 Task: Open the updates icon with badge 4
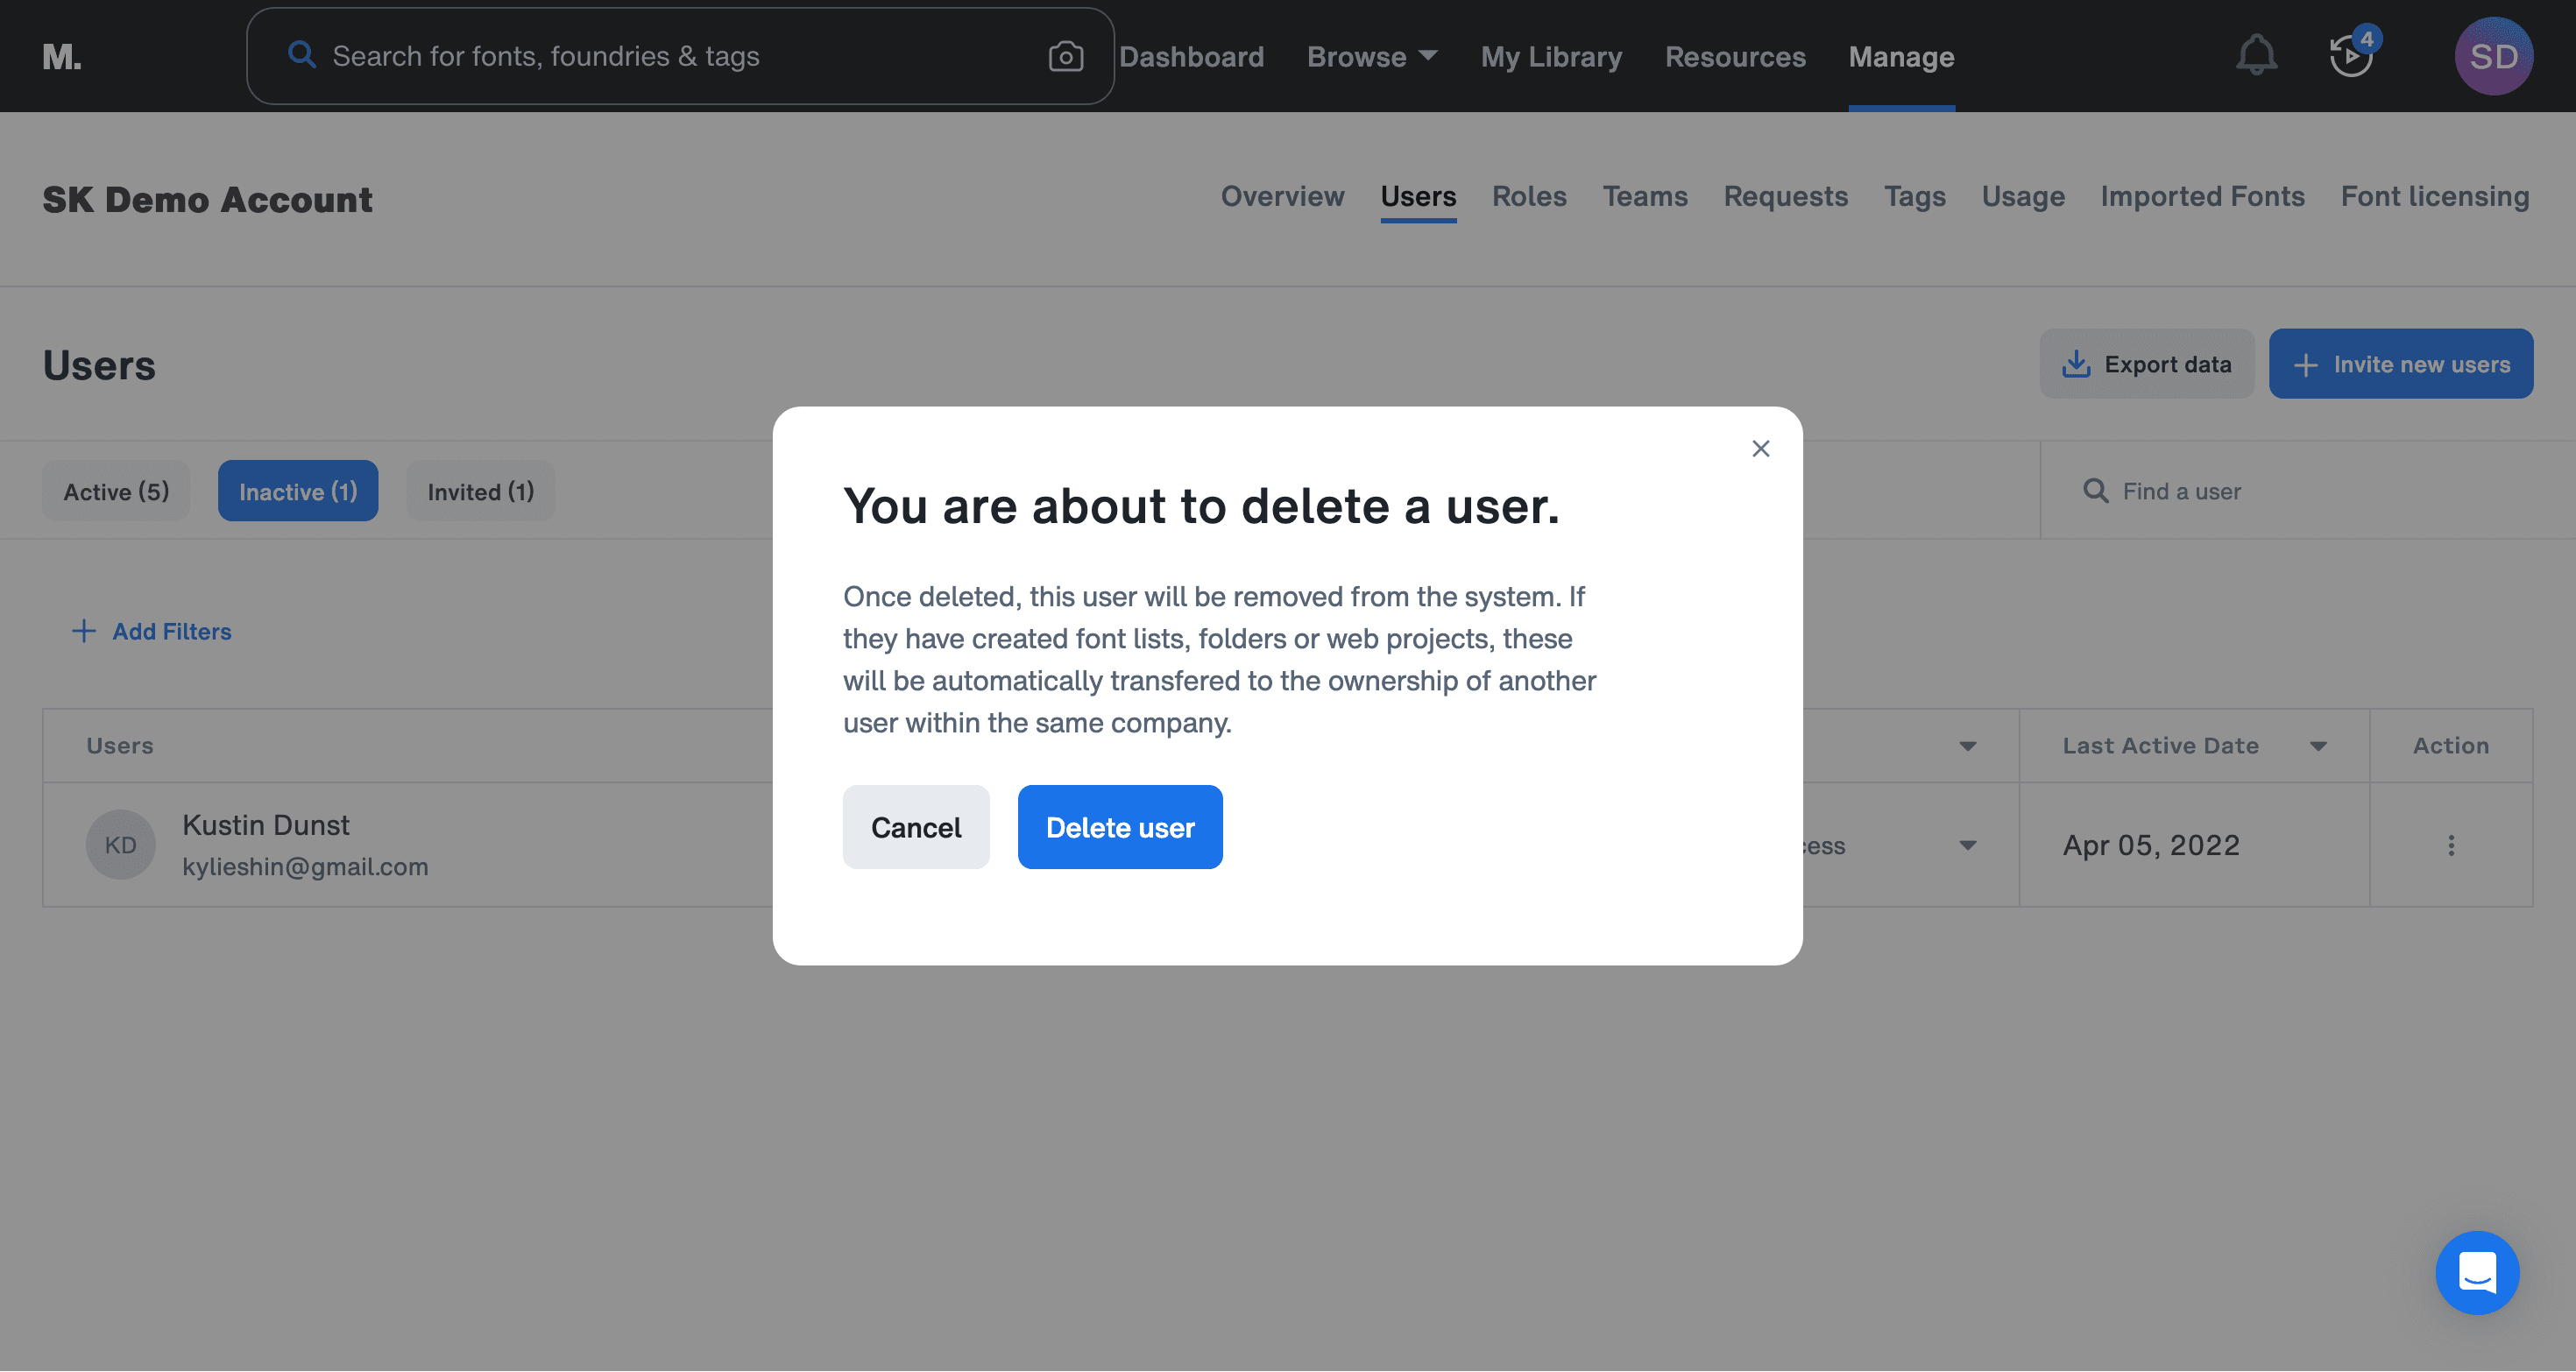(2350, 55)
